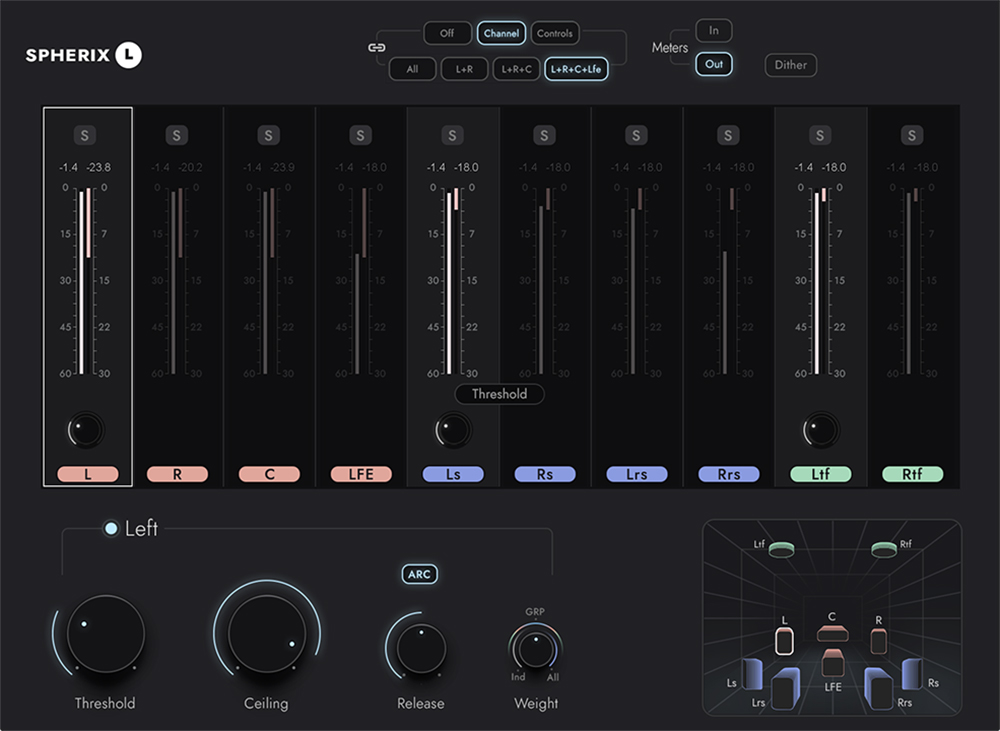Select the R channel label

tap(177, 474)
